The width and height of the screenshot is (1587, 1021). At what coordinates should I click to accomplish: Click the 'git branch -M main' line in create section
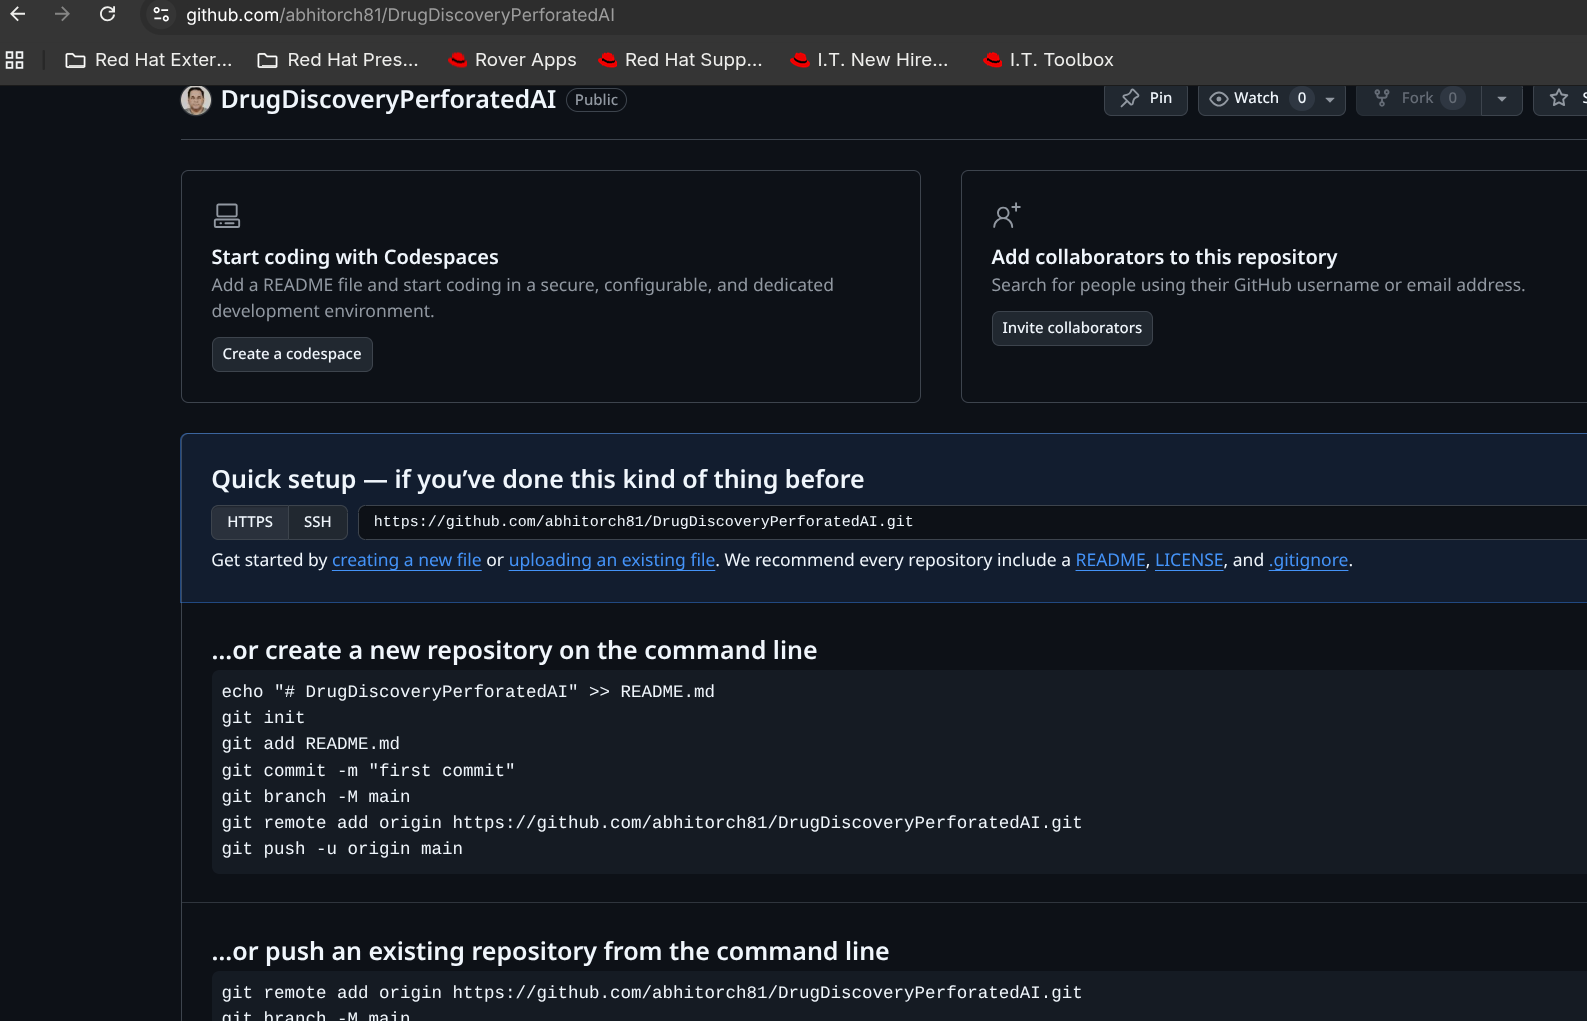[316, 797]
